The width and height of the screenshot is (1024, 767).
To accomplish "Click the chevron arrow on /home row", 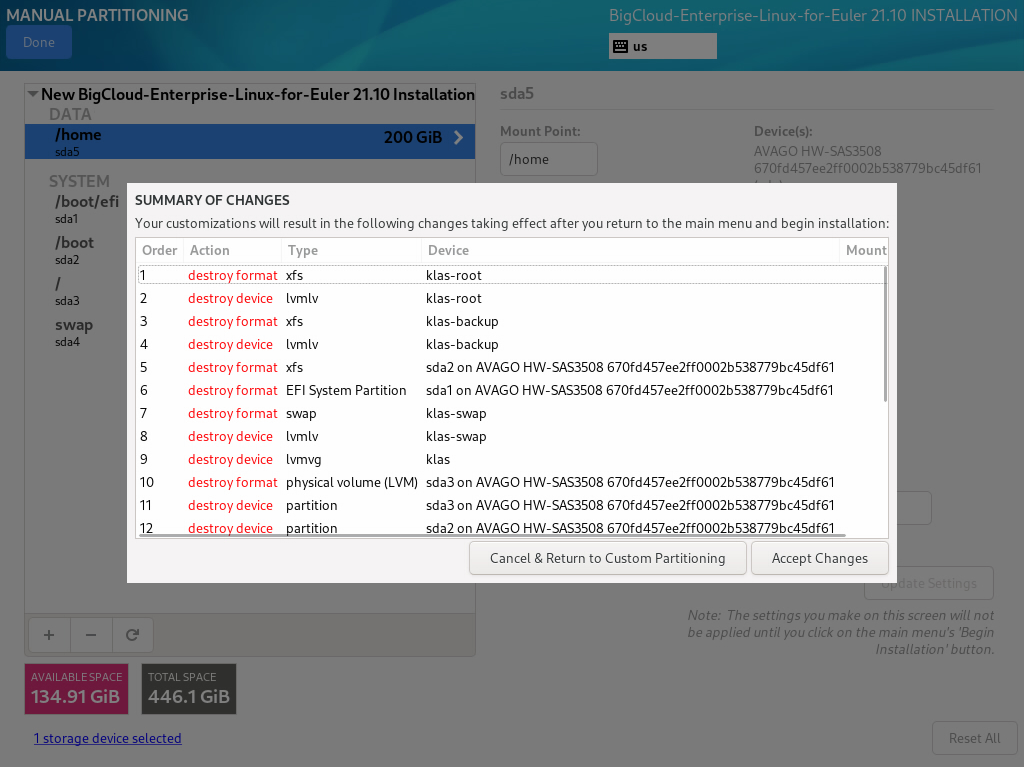I will point(458,137).
